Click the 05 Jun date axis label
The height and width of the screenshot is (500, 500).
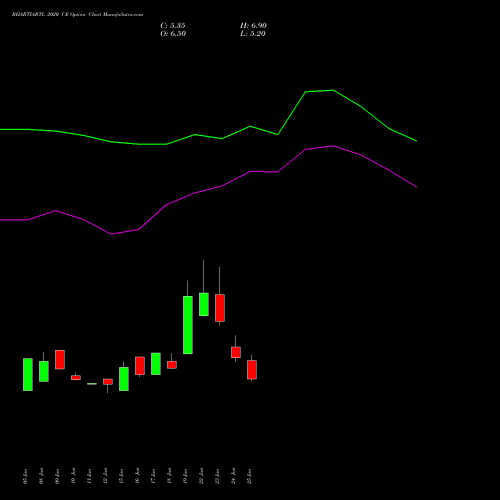(x=26, y=476)
